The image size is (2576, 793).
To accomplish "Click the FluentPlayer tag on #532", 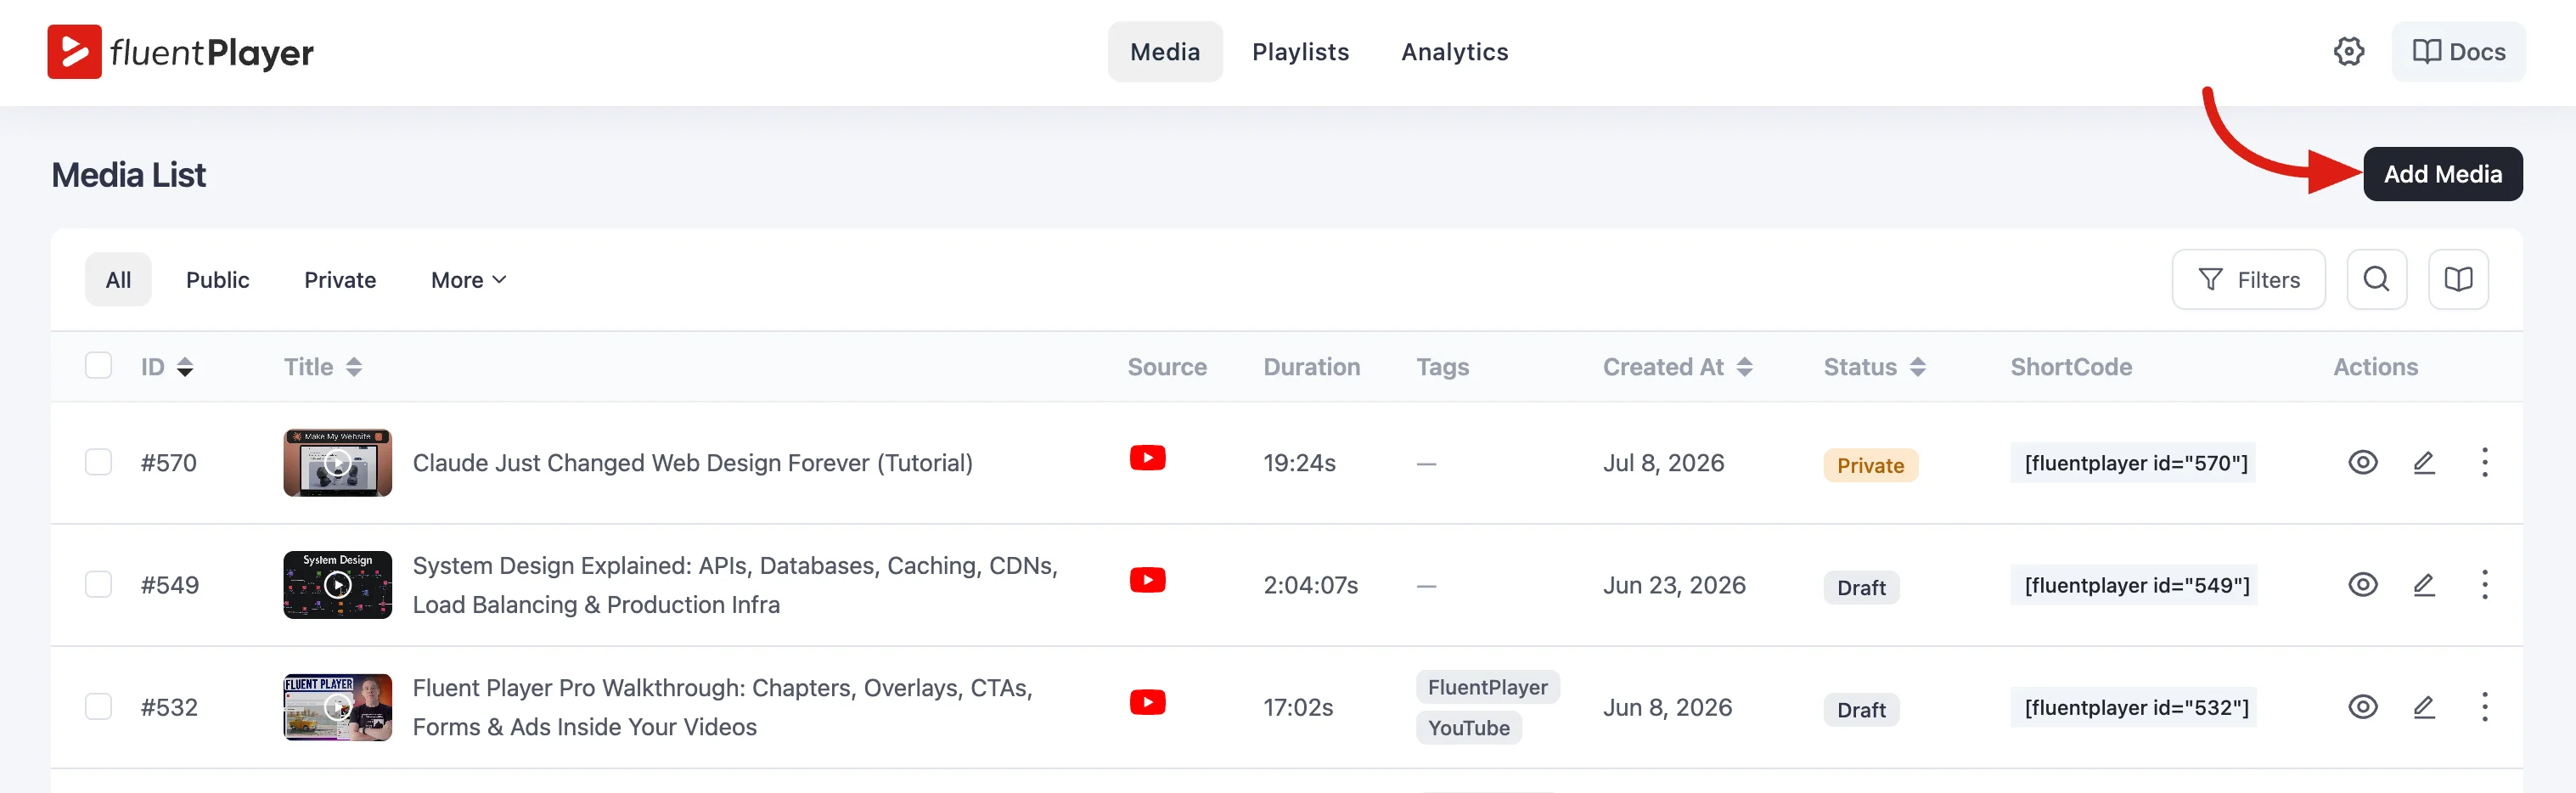I will click(1487, 687).
